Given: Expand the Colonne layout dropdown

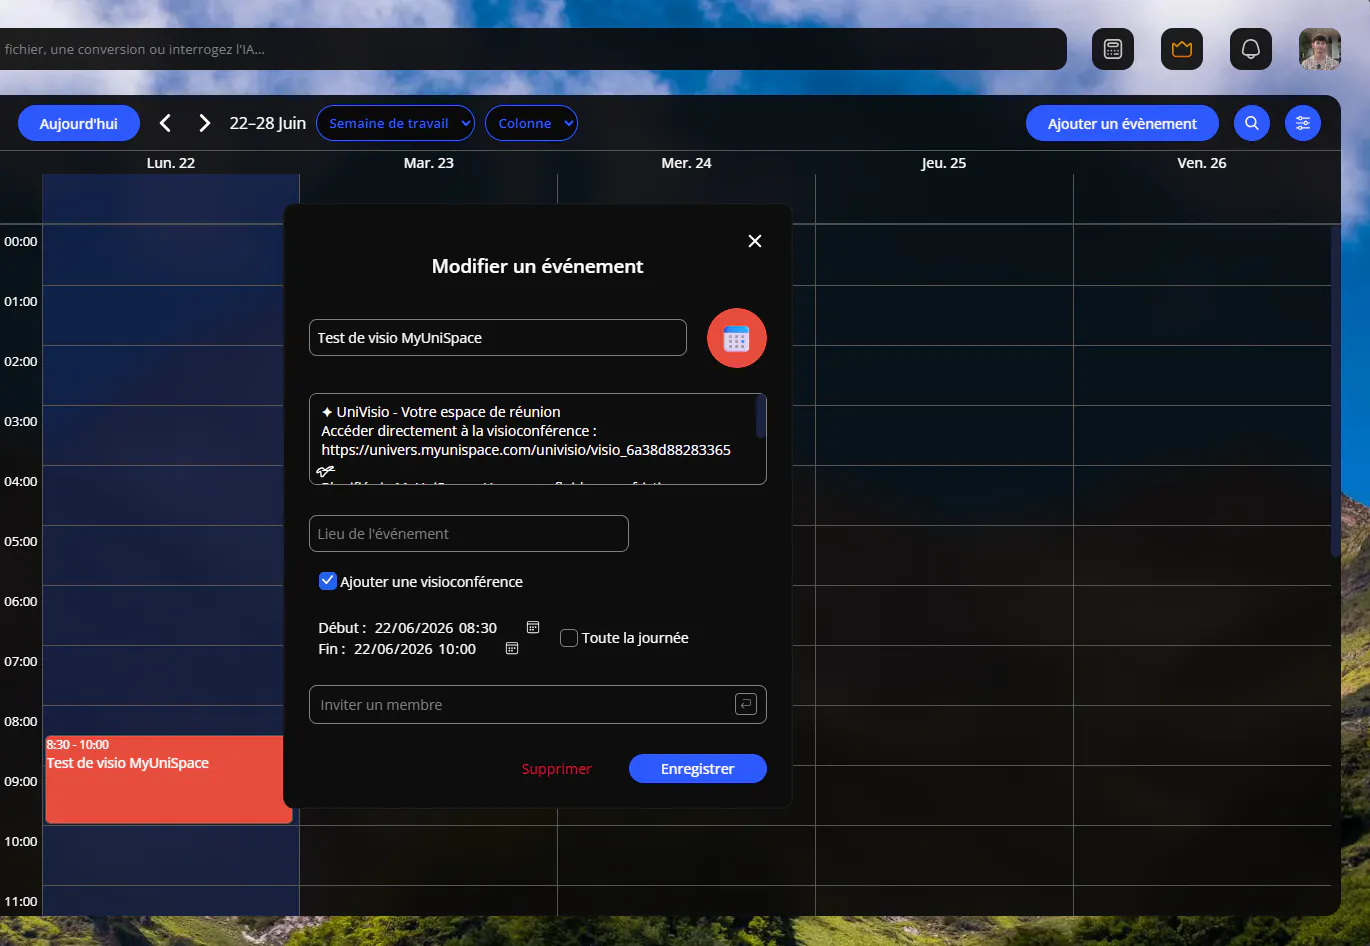Looking at the screenshot, I should 531,123.
